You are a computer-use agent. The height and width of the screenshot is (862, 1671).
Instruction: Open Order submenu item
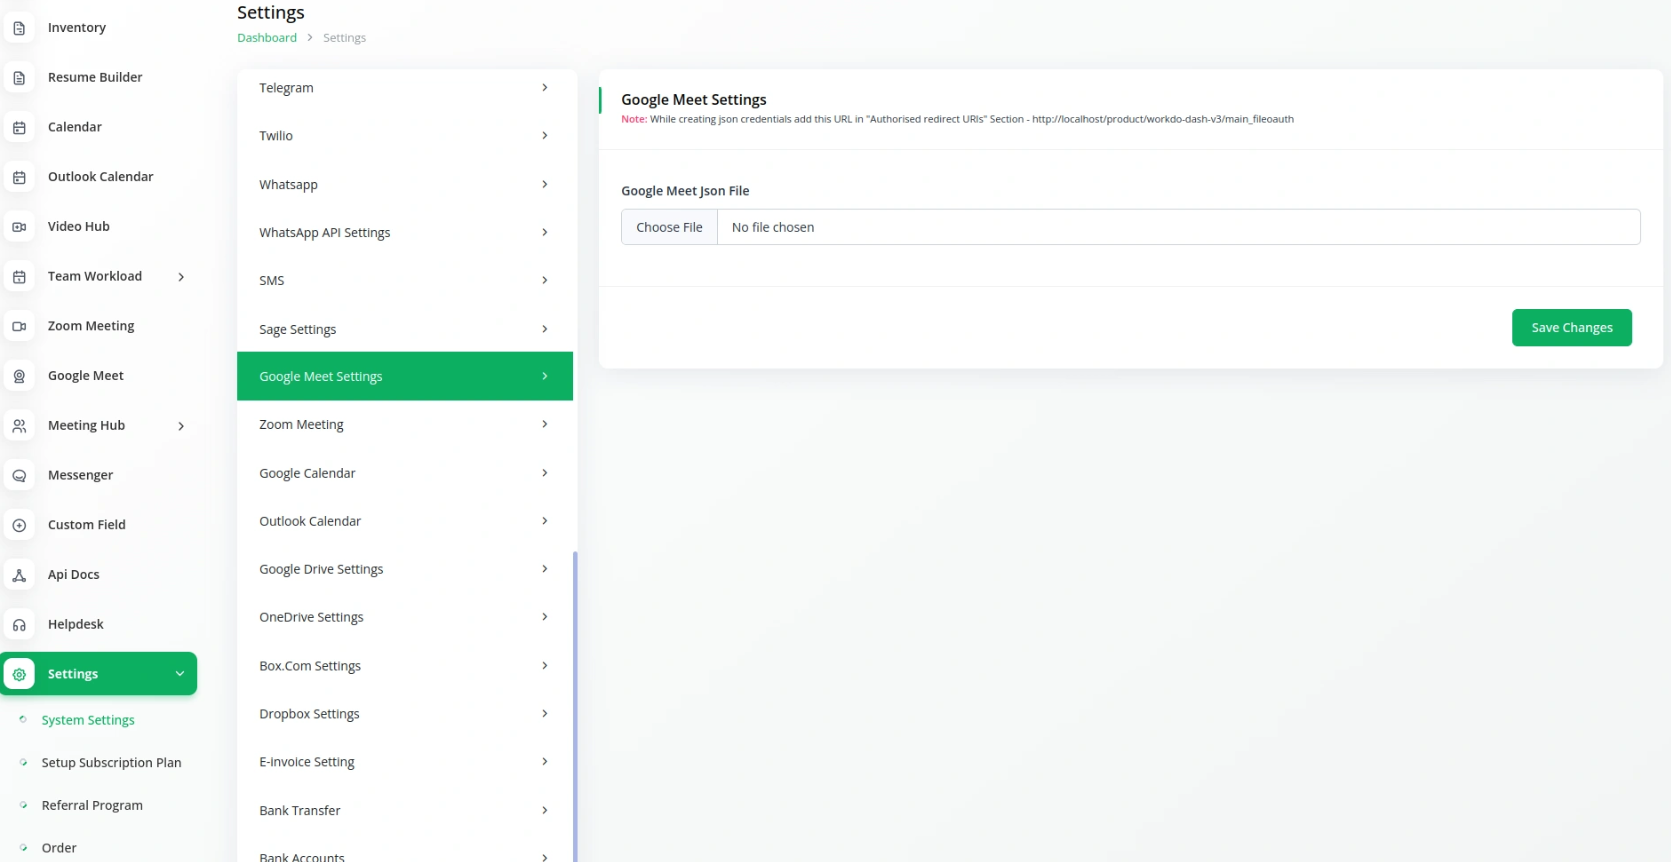point(59,848)
